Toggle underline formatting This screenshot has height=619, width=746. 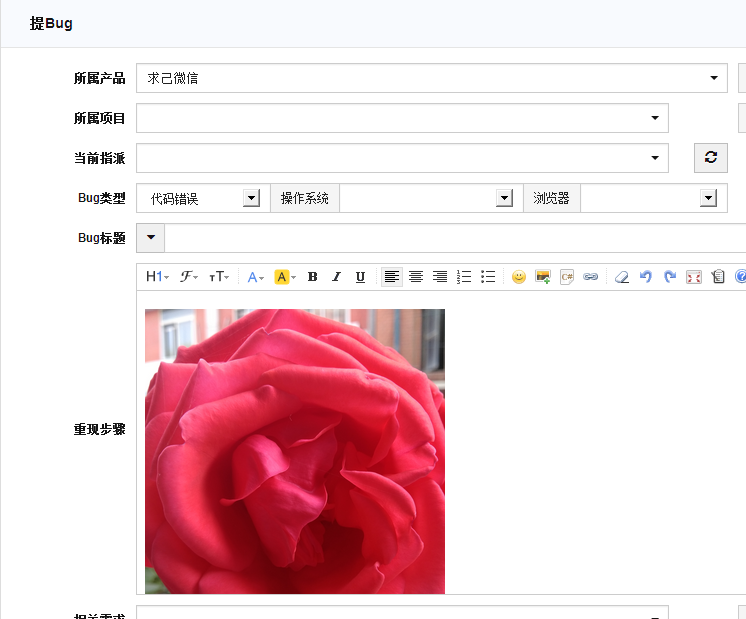pos(361,276)
